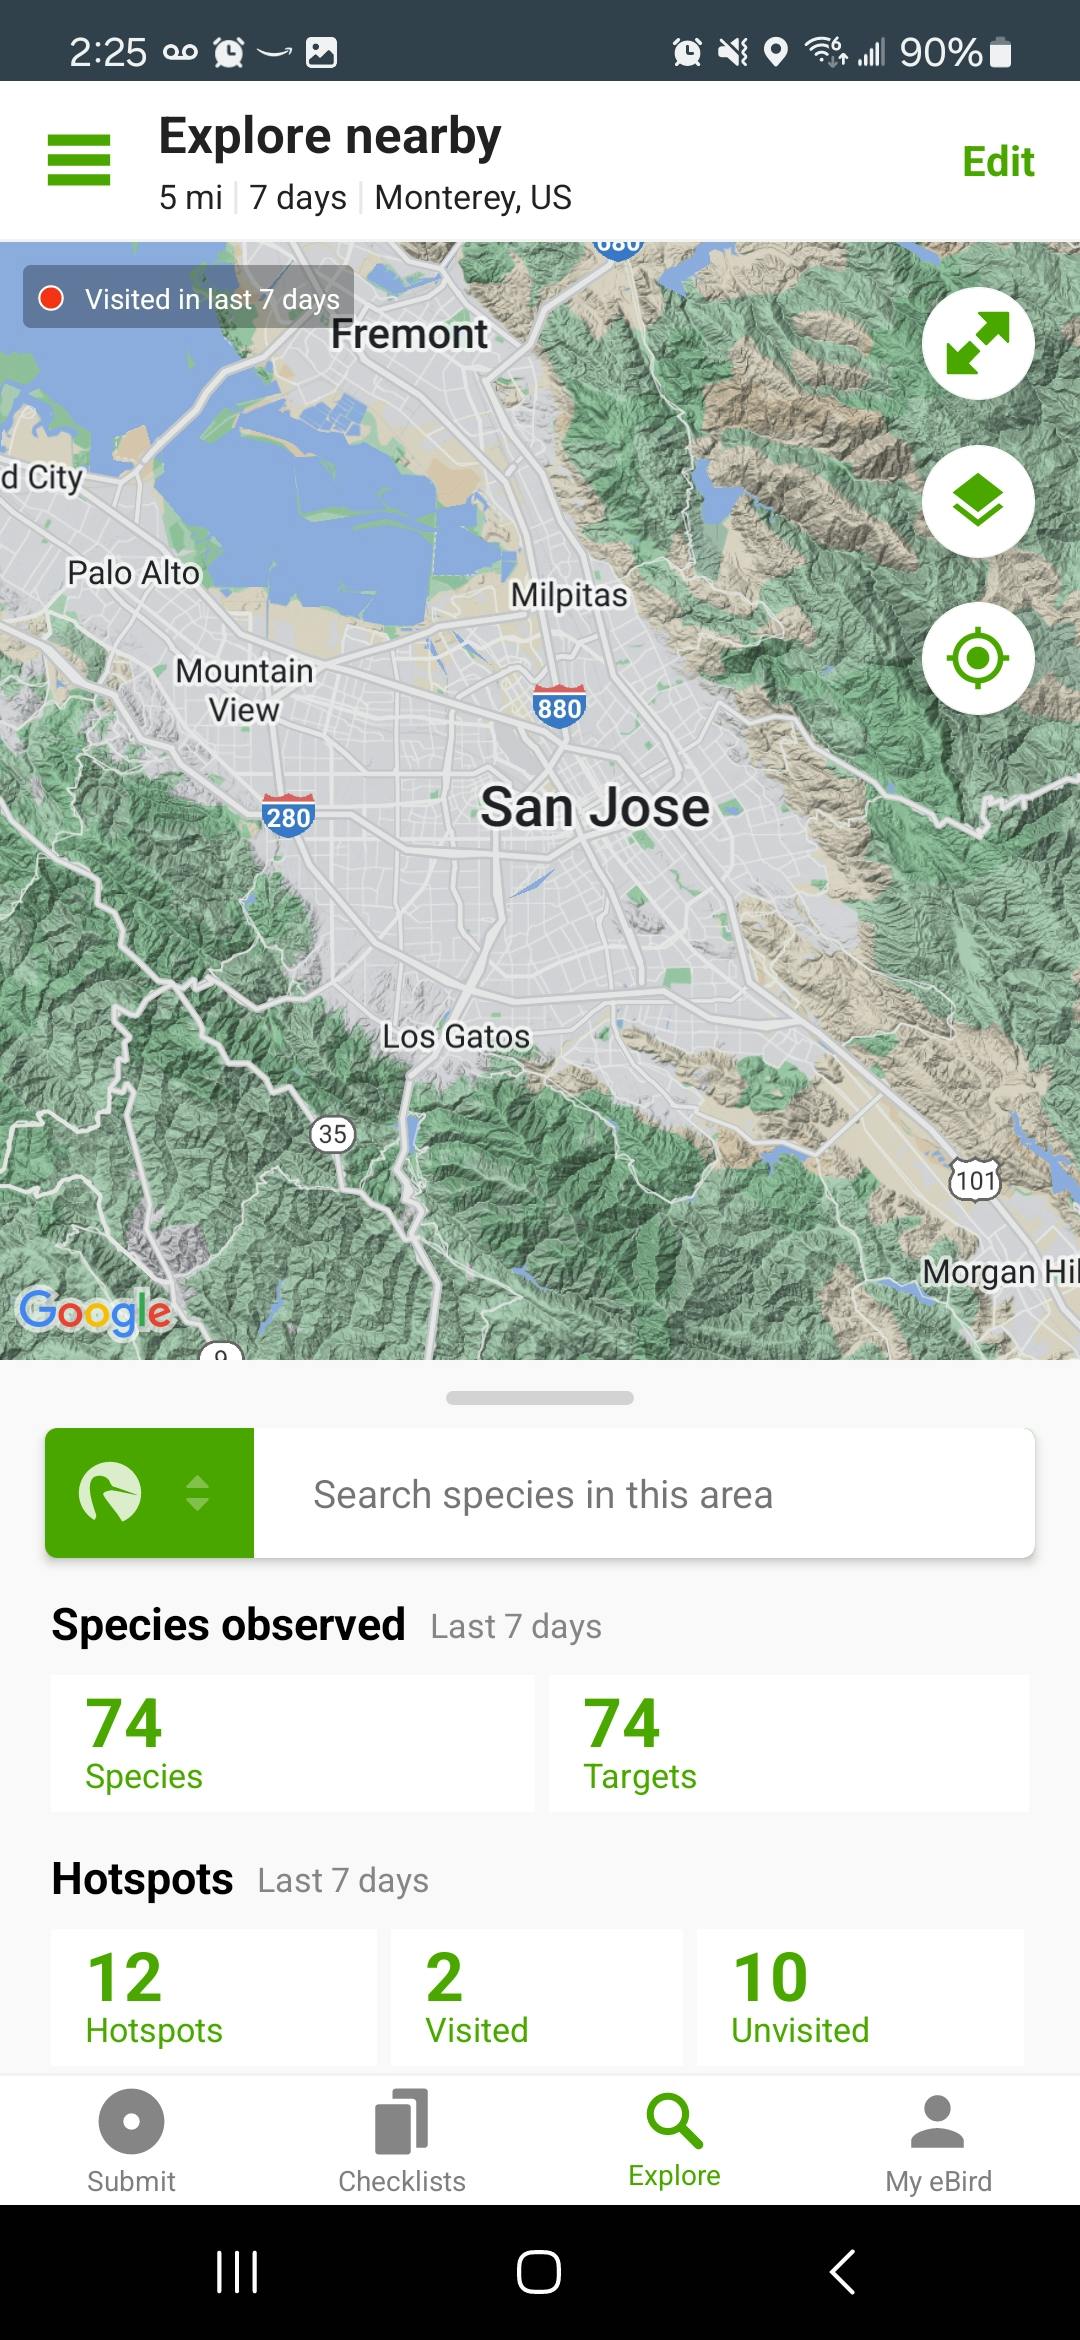The height and width of the screenshot is (2340, 1080).
Task: Open the Submit tab
Action: pos(131,2141)
